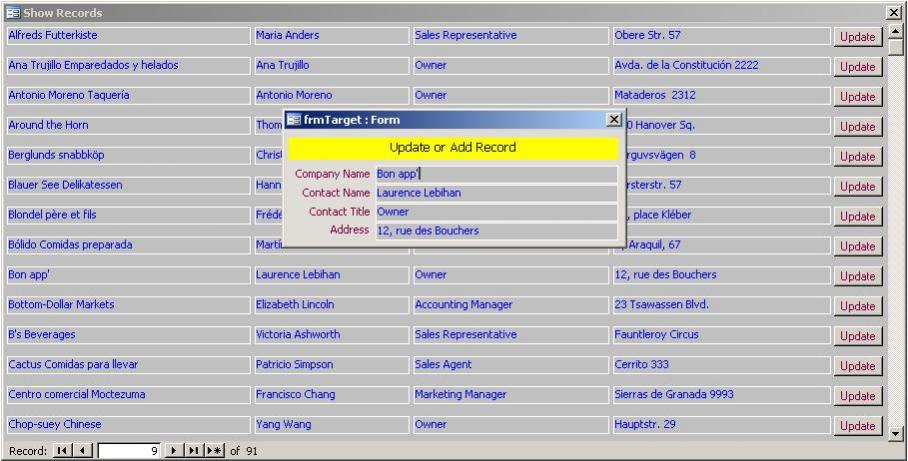Go to the first record
The height and width of the screenshot is (461, 908).
pos(61,451)
